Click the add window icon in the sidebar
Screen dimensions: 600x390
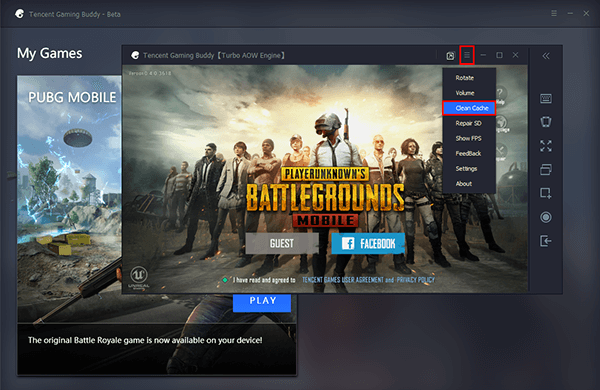(546, 193)
